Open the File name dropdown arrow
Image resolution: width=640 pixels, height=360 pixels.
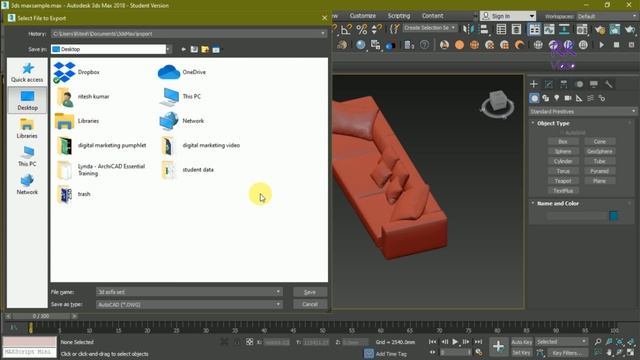(x=278, y=292)
